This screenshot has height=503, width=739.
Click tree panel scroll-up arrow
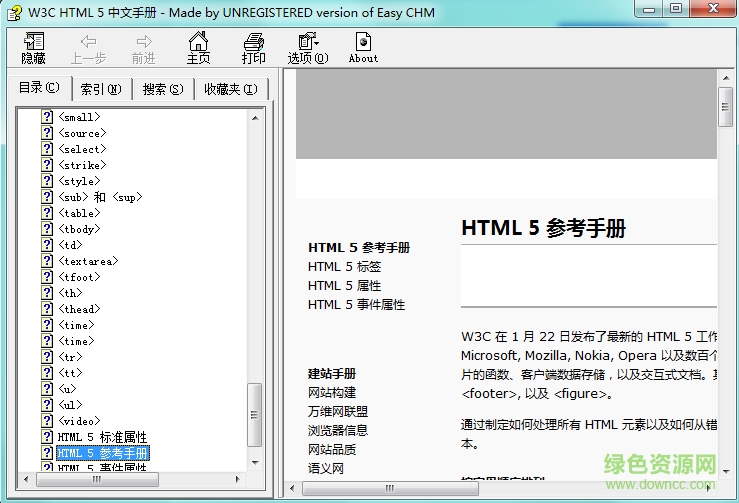(255, 118)
